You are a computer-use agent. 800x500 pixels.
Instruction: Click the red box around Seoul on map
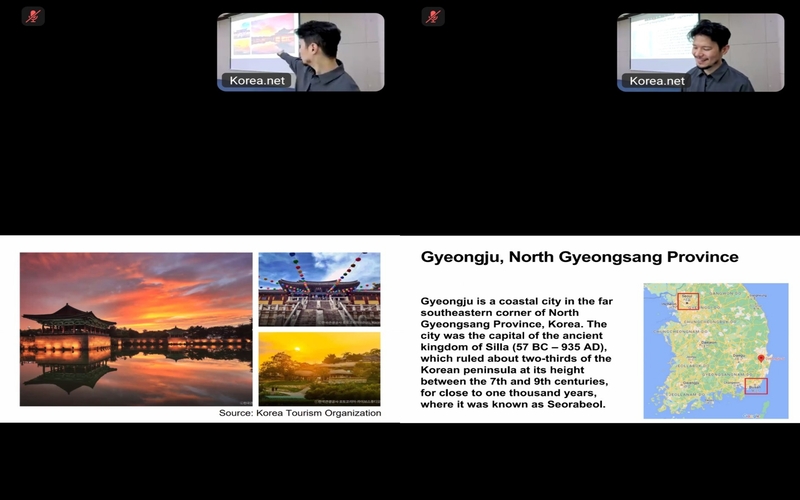687,300
